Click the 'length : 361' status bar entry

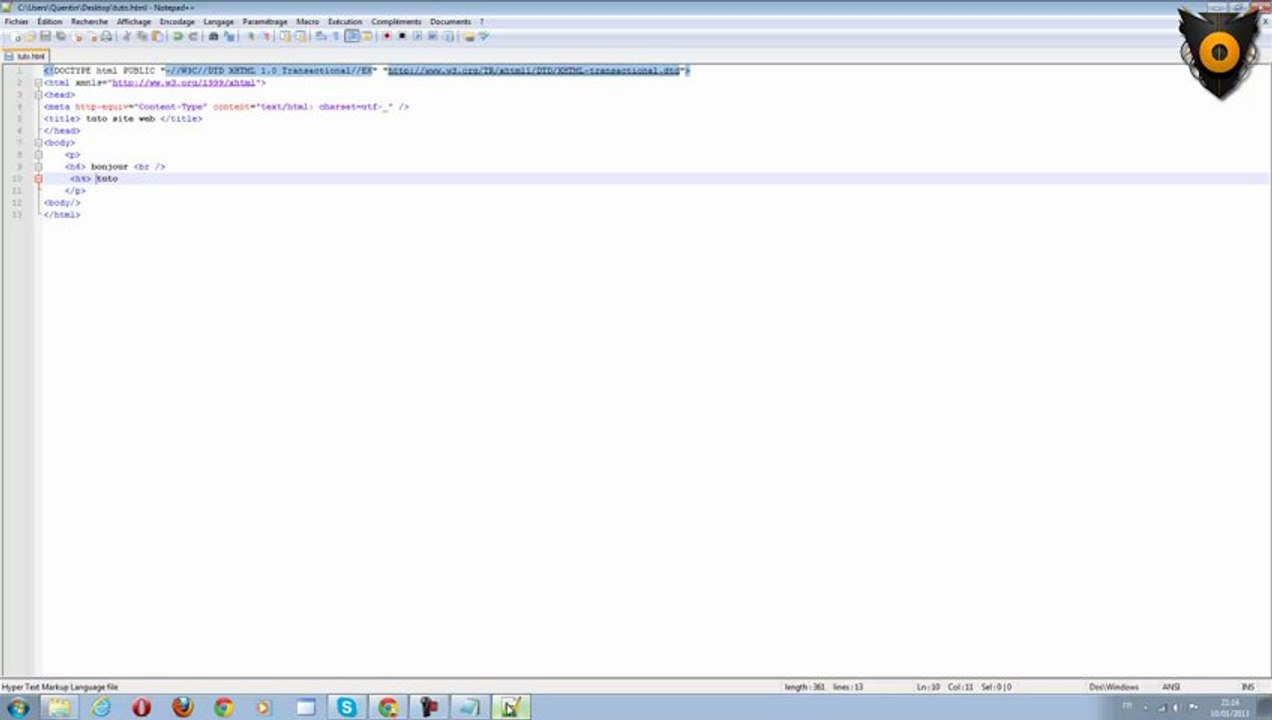click(806, 687)
